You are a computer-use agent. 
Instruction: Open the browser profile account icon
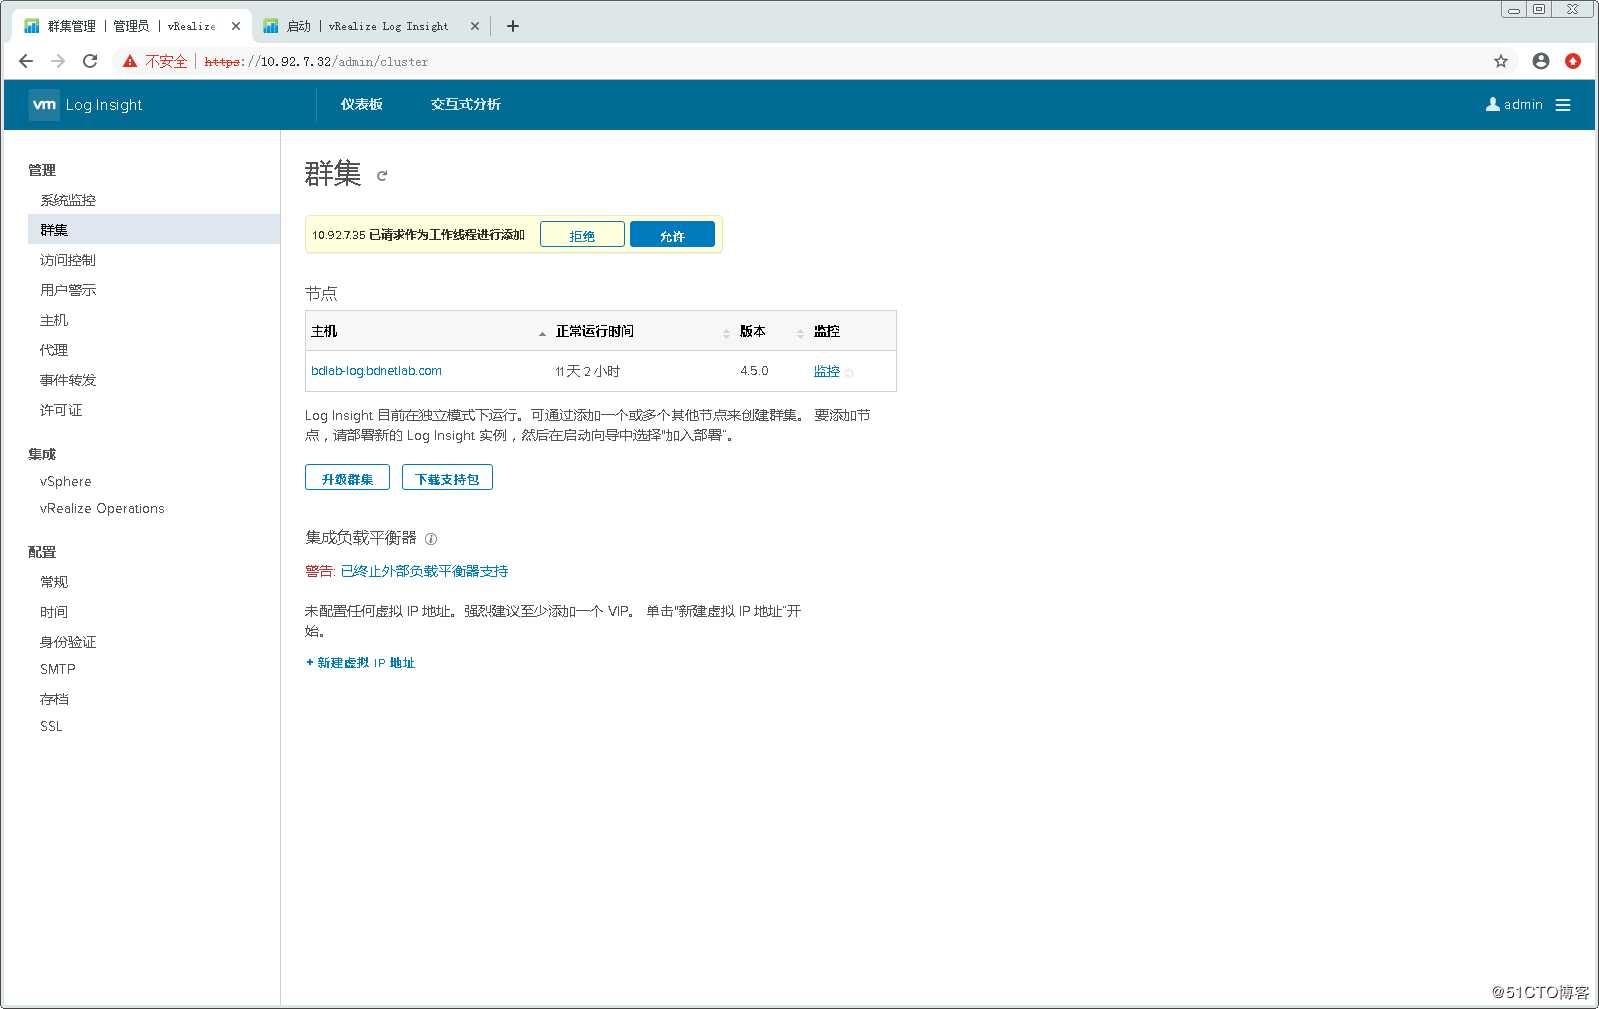point(1541,61)
